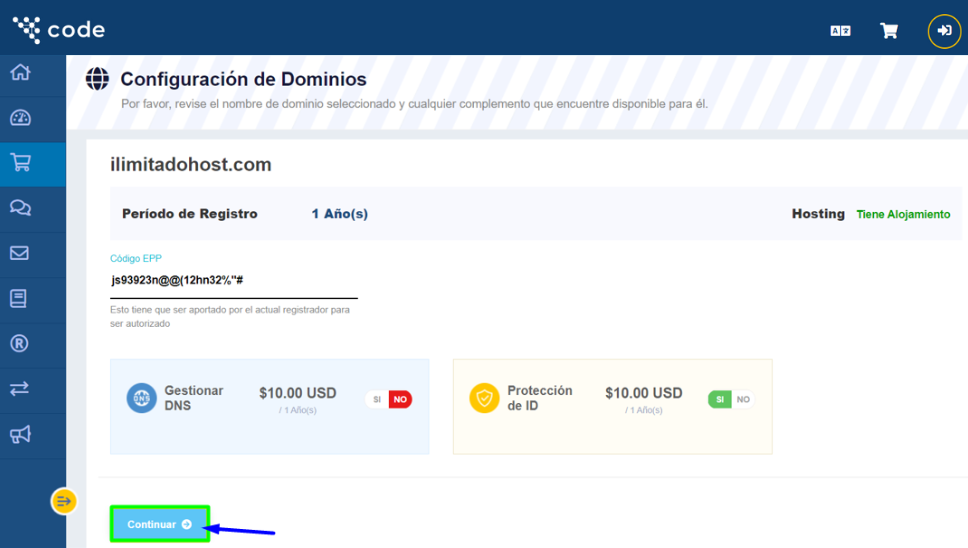Open the dashboard gauge icon

pyautogui.click(x=20, y=118)
